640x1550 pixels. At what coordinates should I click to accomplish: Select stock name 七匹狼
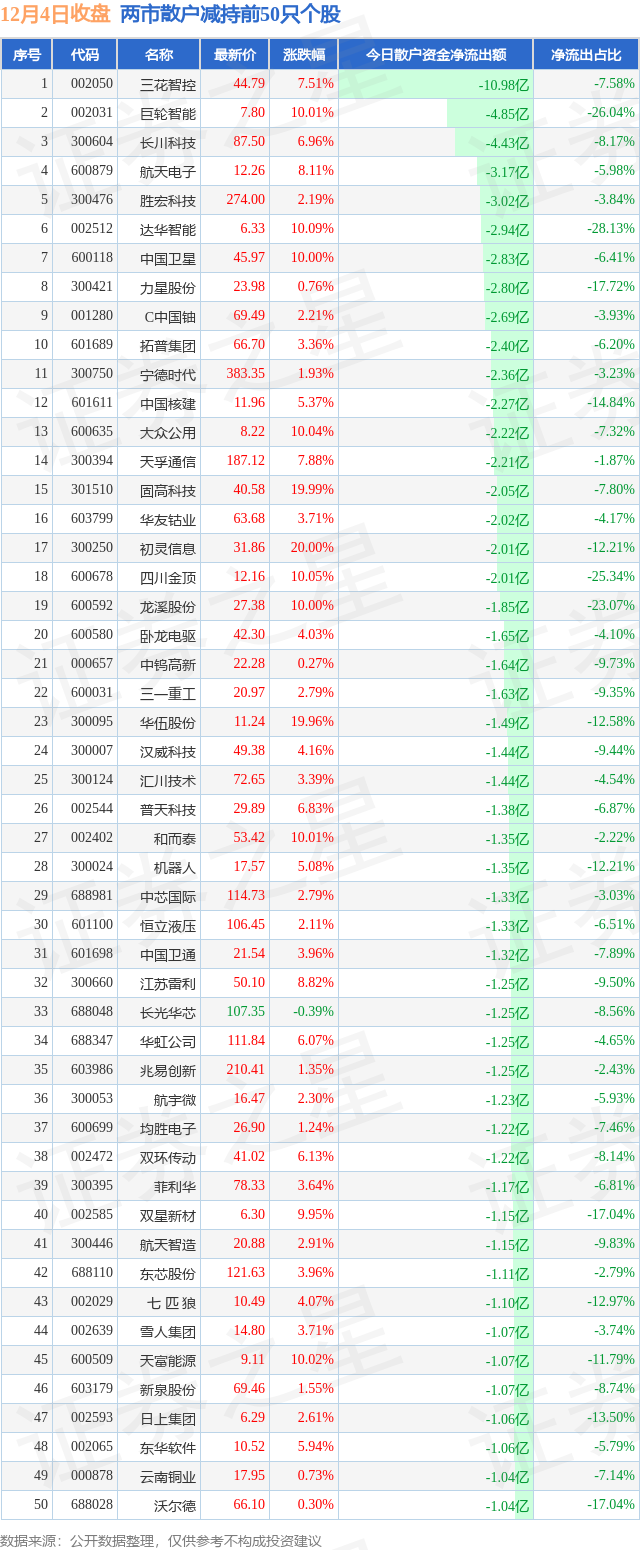172,1302
